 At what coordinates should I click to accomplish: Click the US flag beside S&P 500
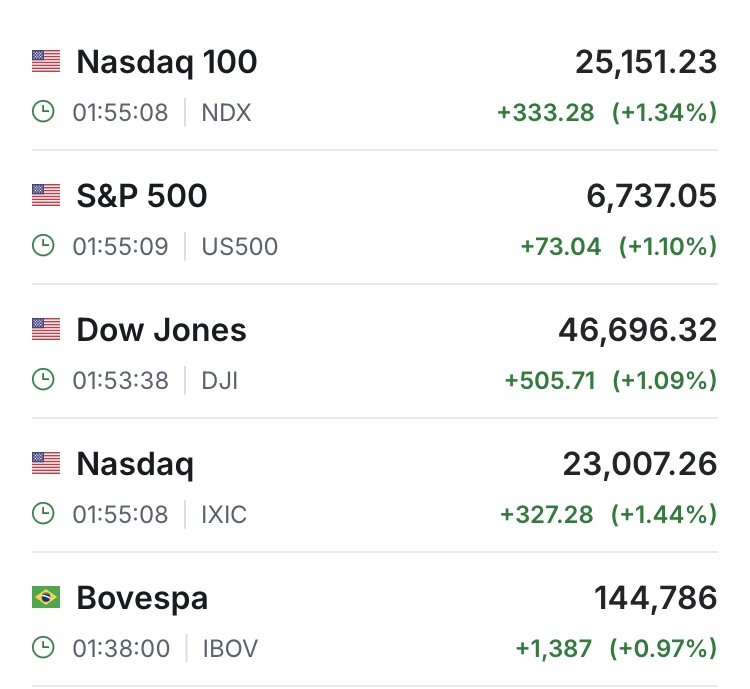46,196
